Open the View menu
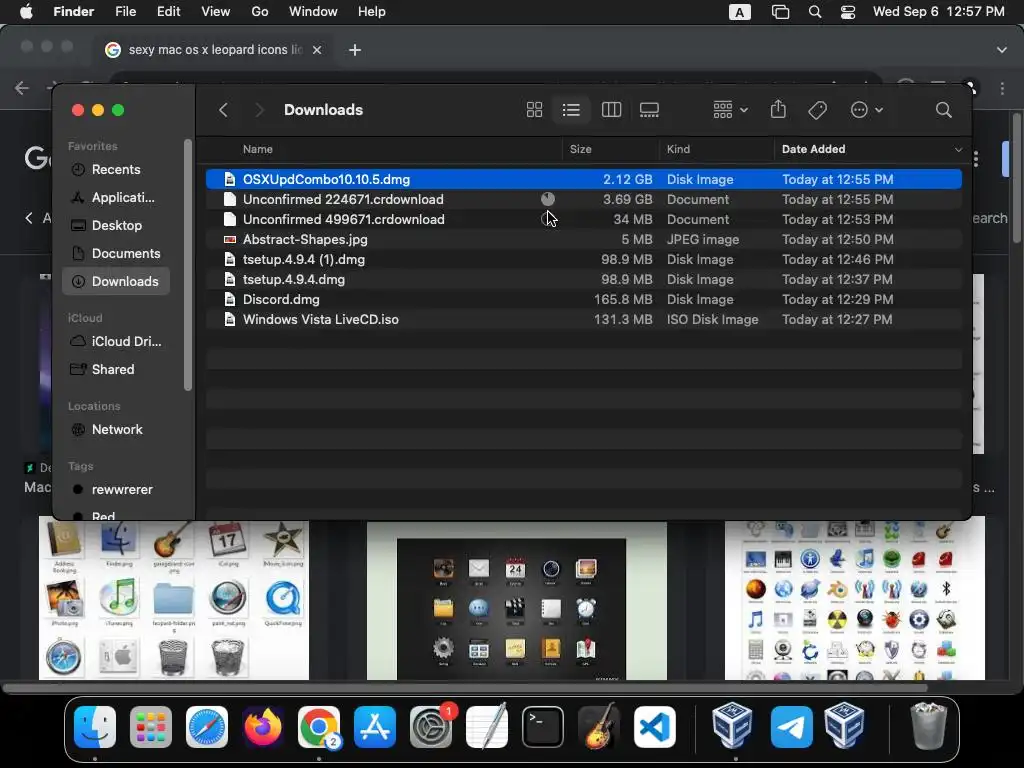Image resolution: width=1024 pixels, height=768 pixels. 216,12
